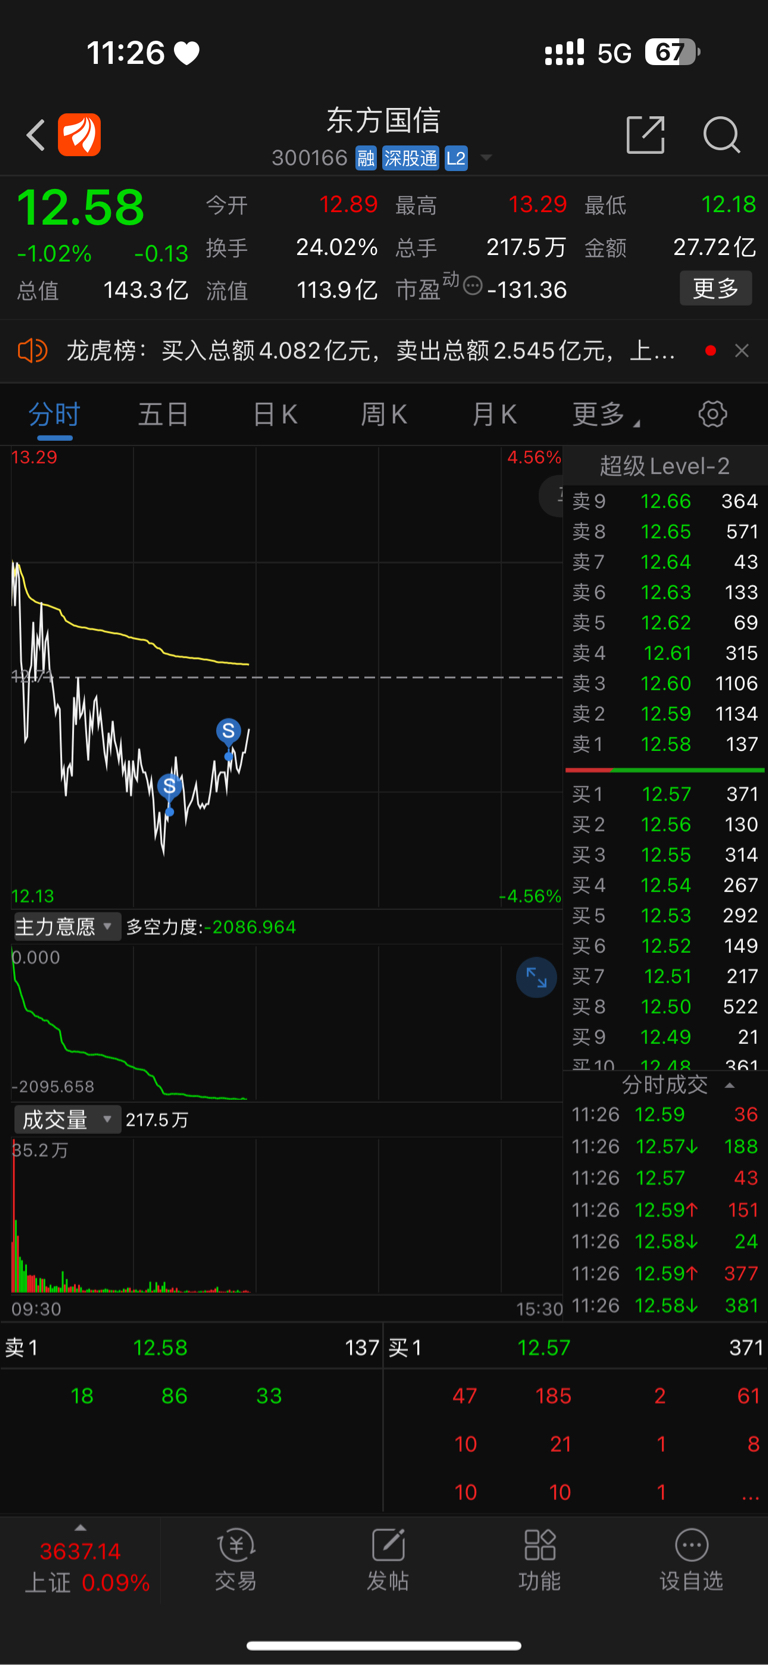Tap the bottom 卖1 12.58 queue header
768x1665 pixels.
192,1348
